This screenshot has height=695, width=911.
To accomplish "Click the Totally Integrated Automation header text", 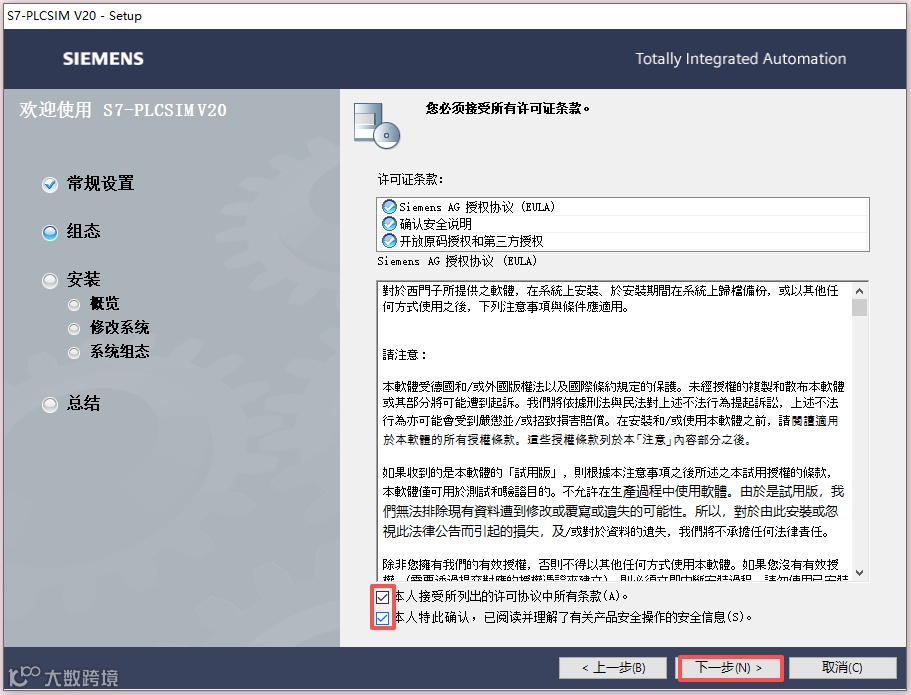I will (741, 59).
